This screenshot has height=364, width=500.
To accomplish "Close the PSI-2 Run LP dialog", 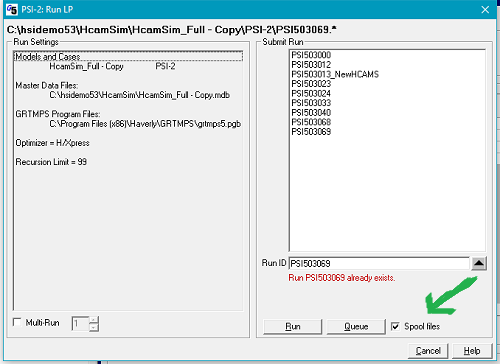I will tap(485, 10).
